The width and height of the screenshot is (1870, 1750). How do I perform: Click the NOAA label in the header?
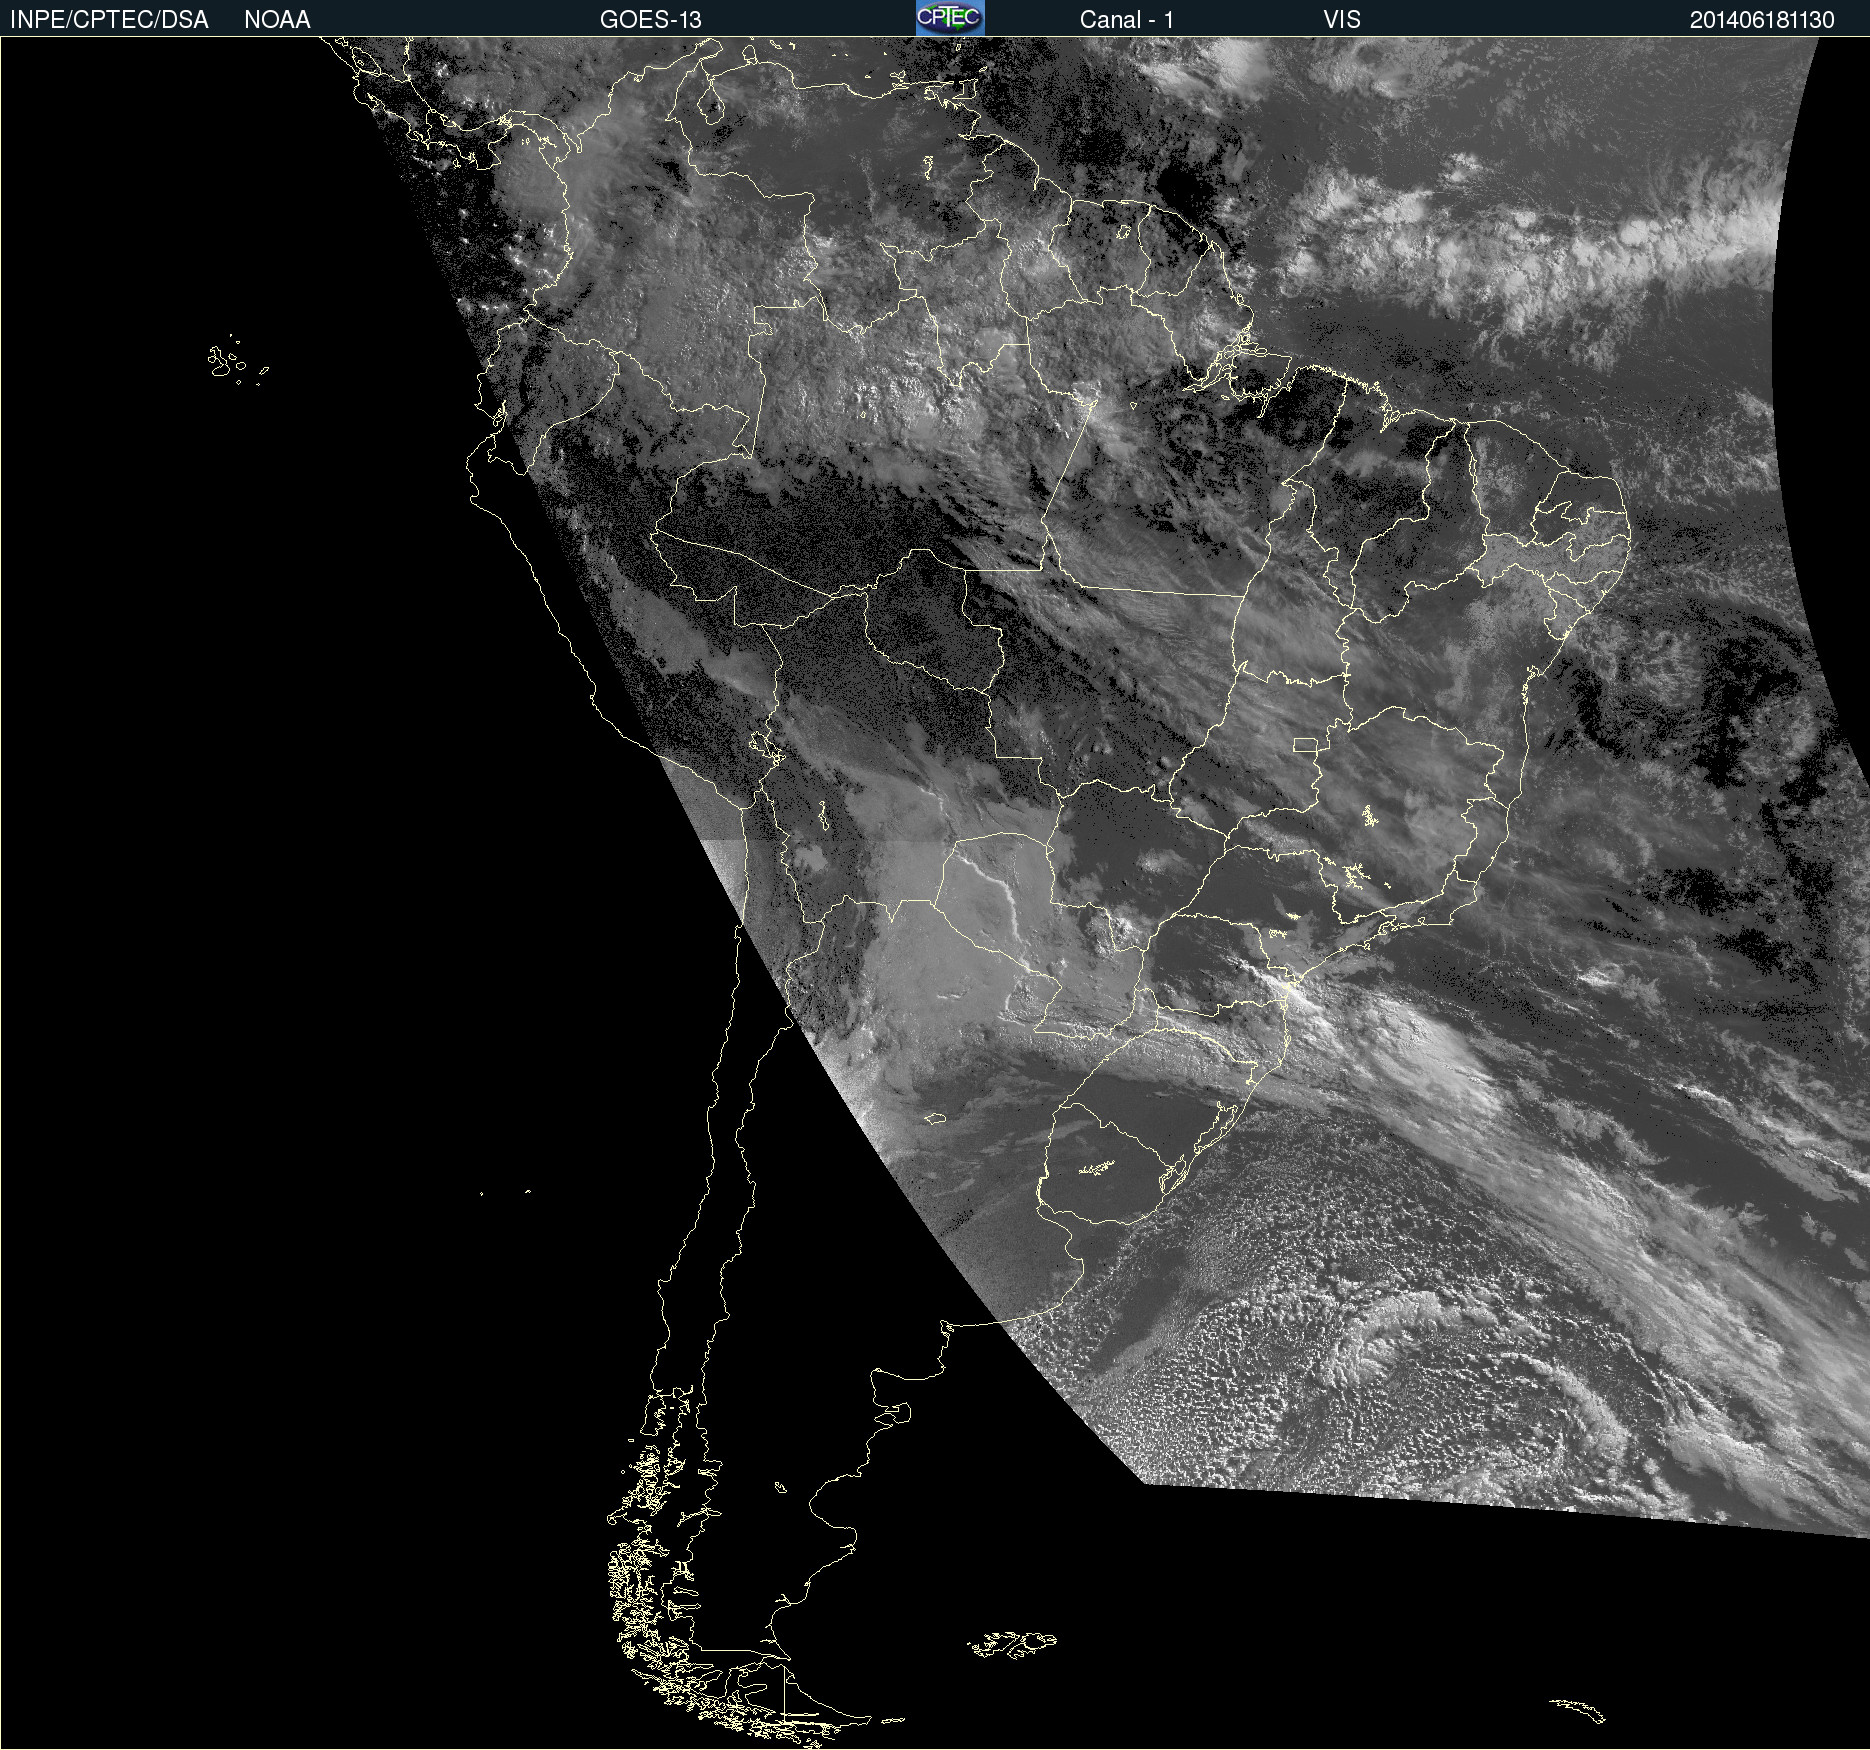tap(277, 20)
